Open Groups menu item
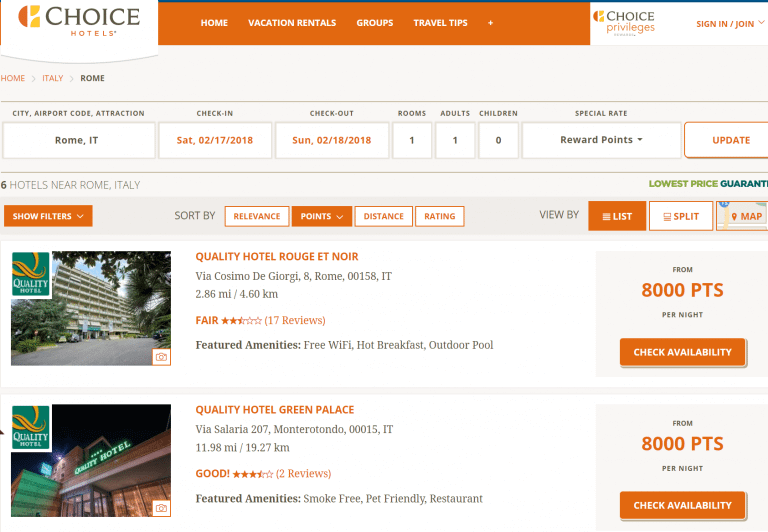 click(375, 23)
